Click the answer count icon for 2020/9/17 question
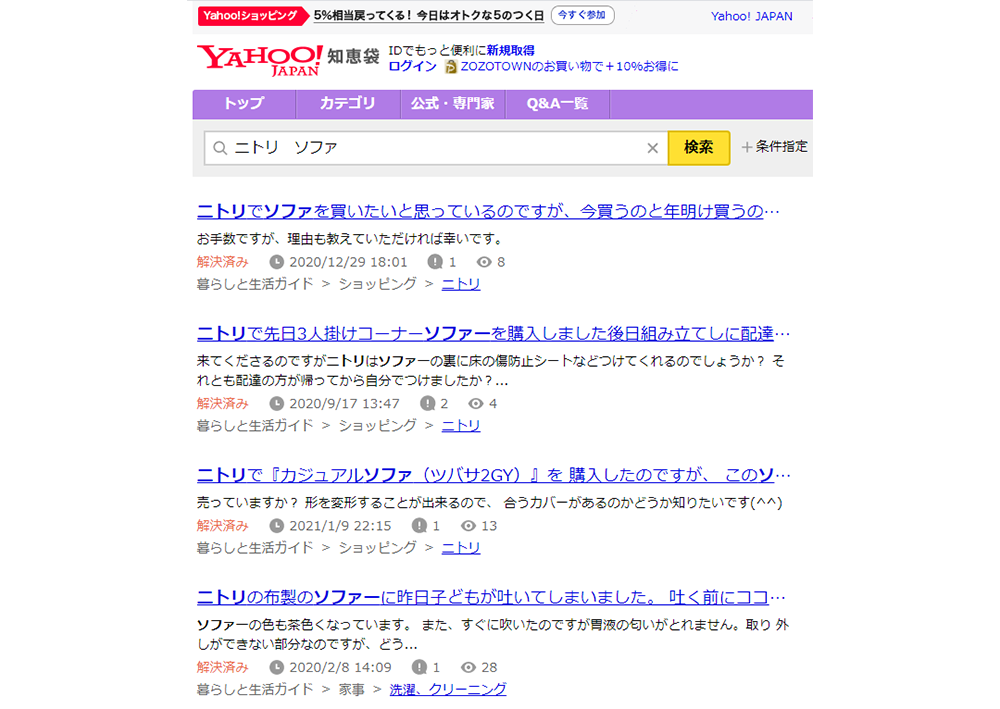Viewport: 1000px width, 709px height. pos(427,404)
